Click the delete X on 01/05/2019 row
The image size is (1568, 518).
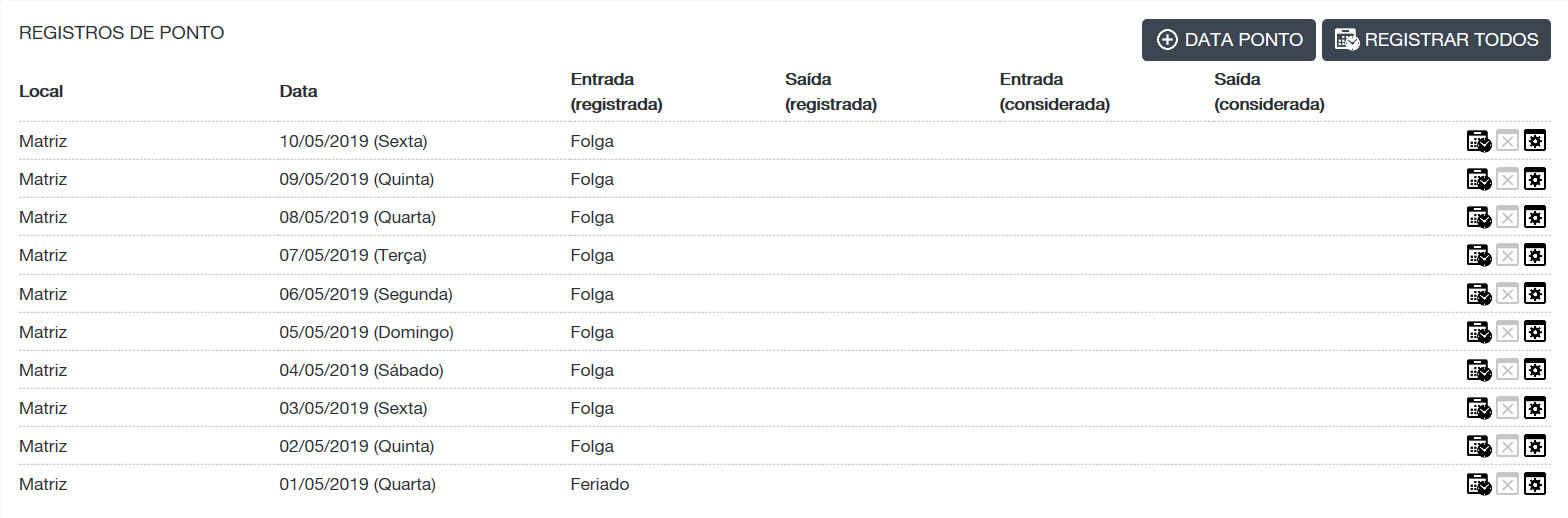click(x=1507, y=485)
